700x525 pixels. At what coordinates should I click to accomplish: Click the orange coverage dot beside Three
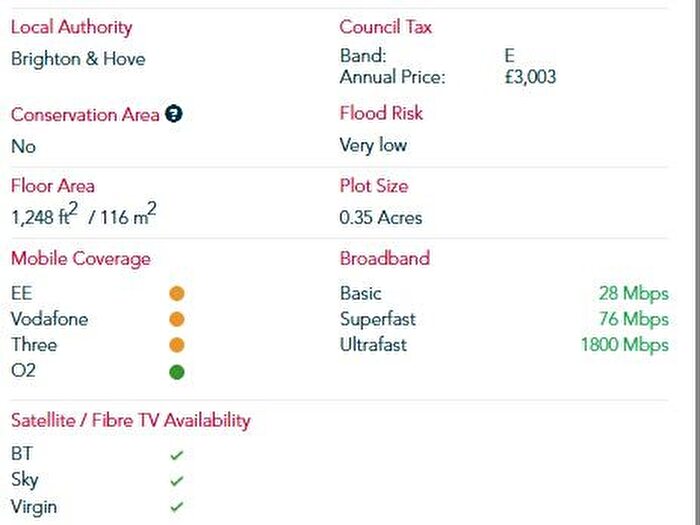tap(177, 346)
